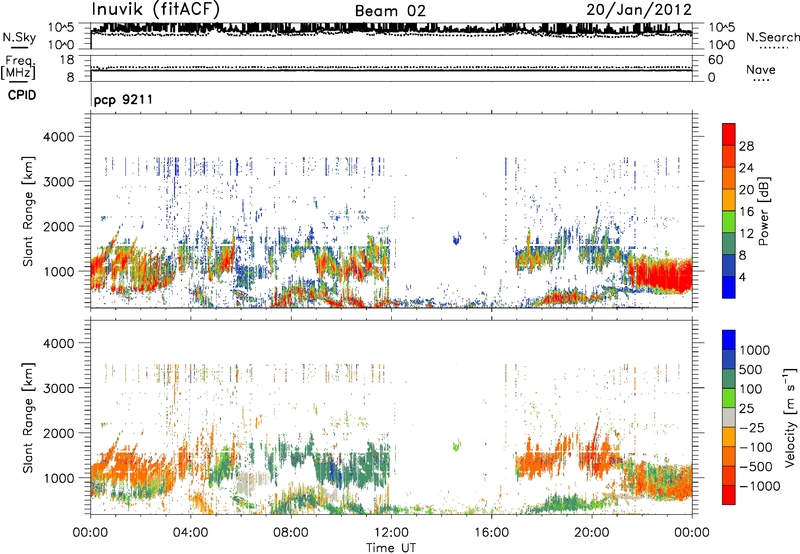The width and height of the screenshot is (800, 554).
Task: Click the '500' velocity scale value
Action: [751, 369]
